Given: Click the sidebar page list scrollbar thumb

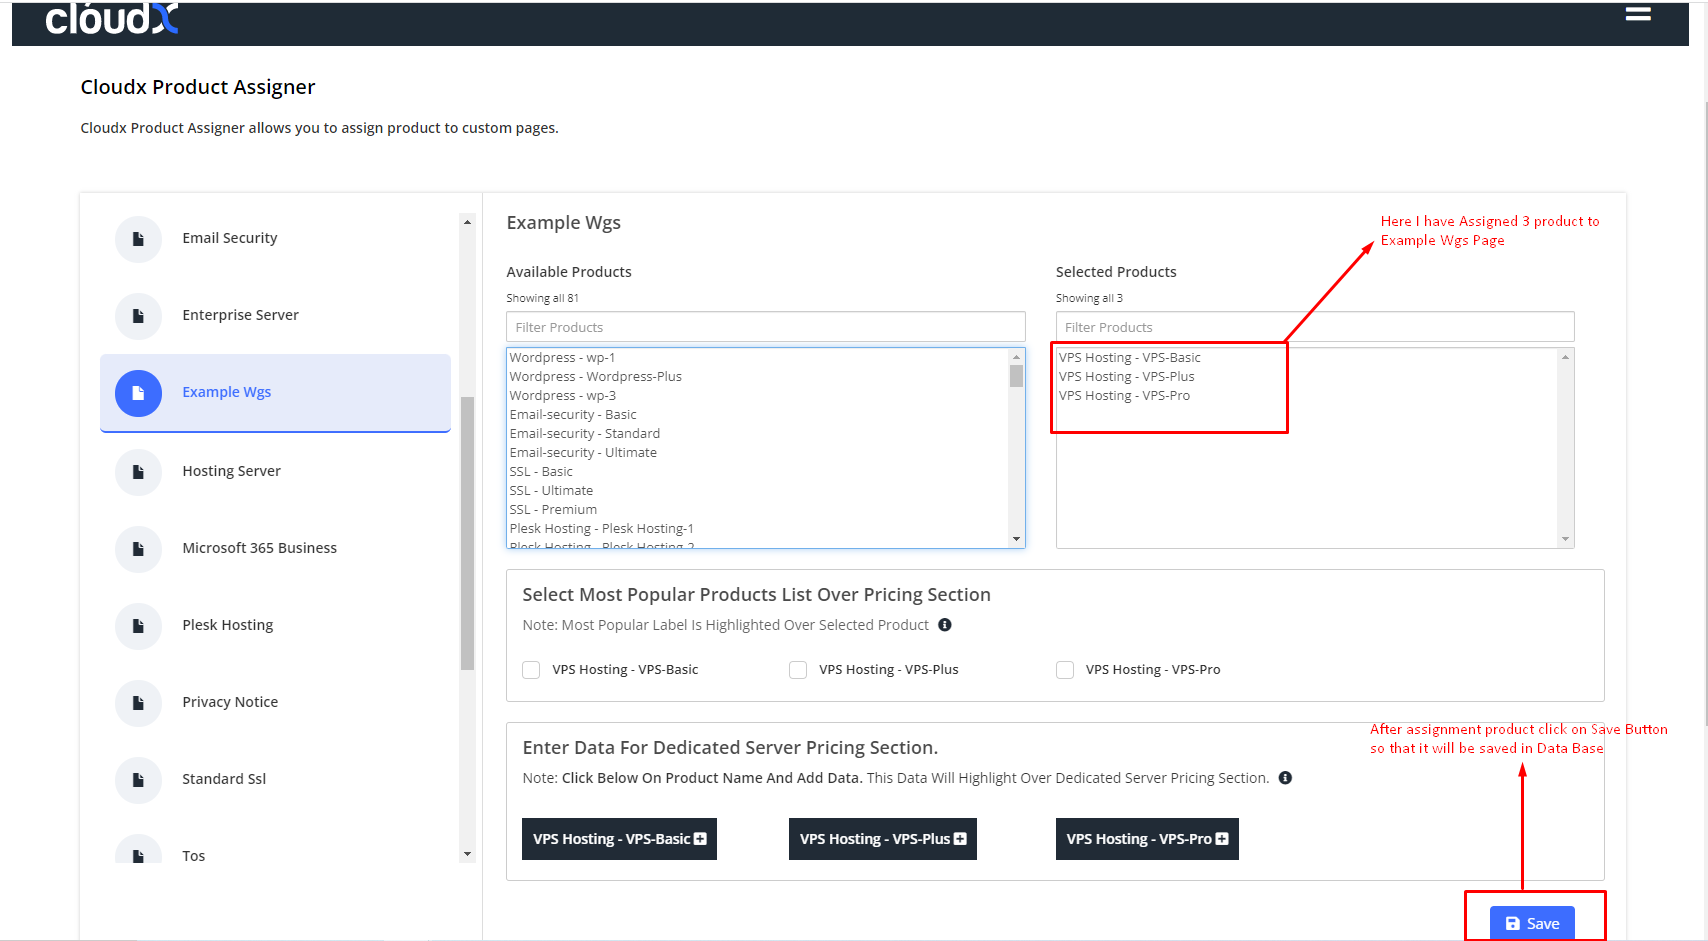Looking at the screenshot, I should (x=467, y=532).
